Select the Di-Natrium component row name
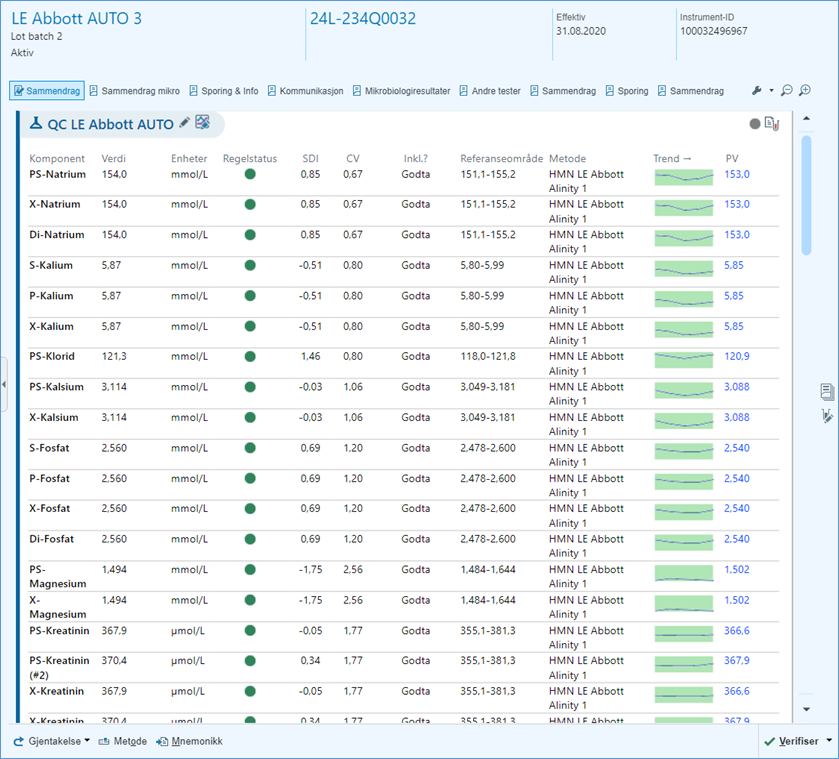 coord(57,235)
